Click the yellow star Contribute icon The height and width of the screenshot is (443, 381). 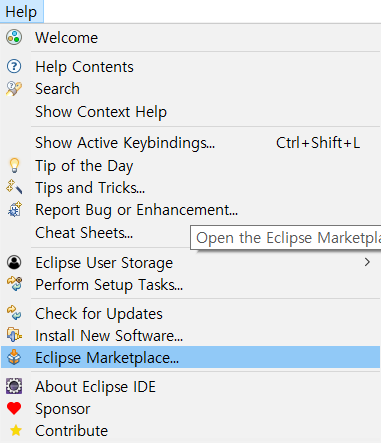pyautogui.click(x=15, y=430)
